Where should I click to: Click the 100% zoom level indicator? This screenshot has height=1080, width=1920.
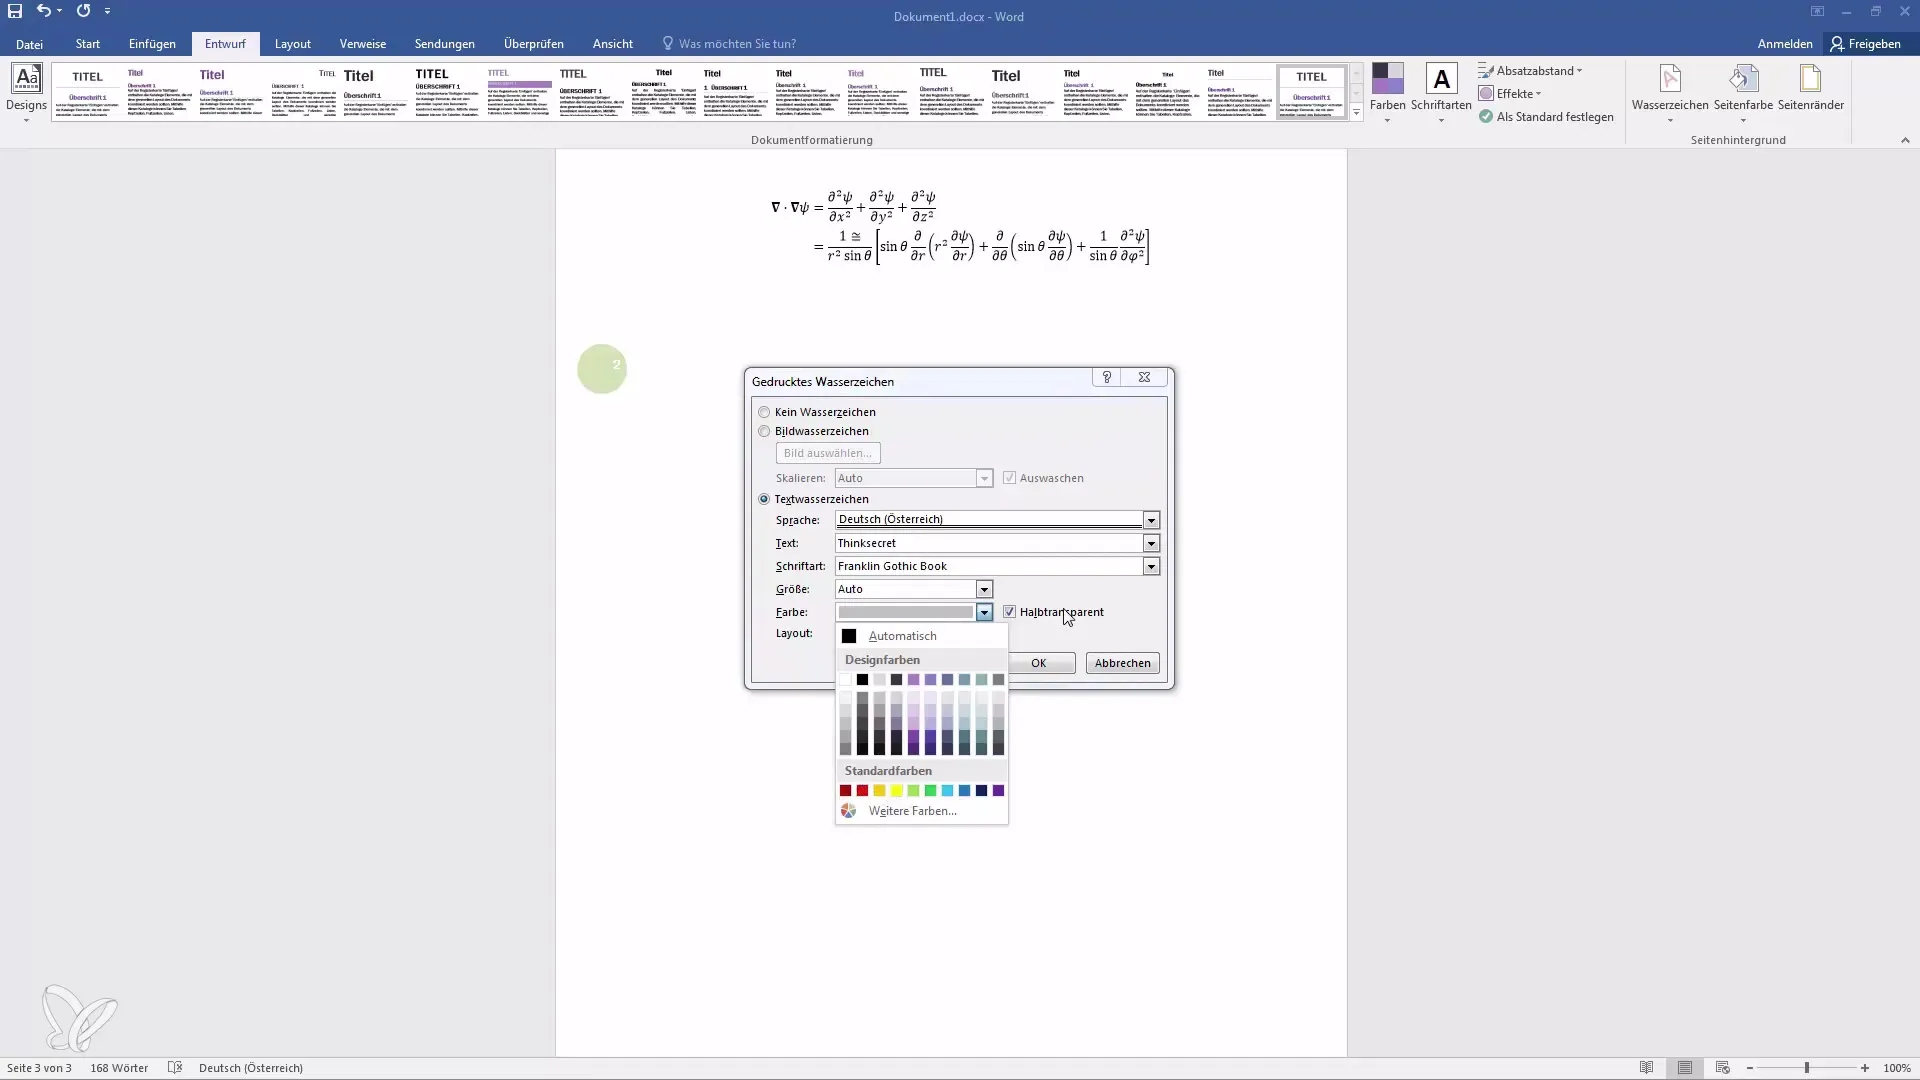(1897, 1068)
